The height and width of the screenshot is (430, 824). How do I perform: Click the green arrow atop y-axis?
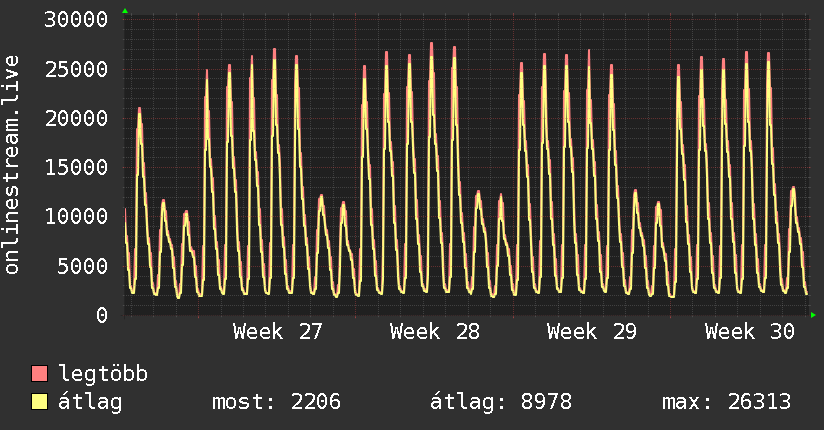[125, 11]
